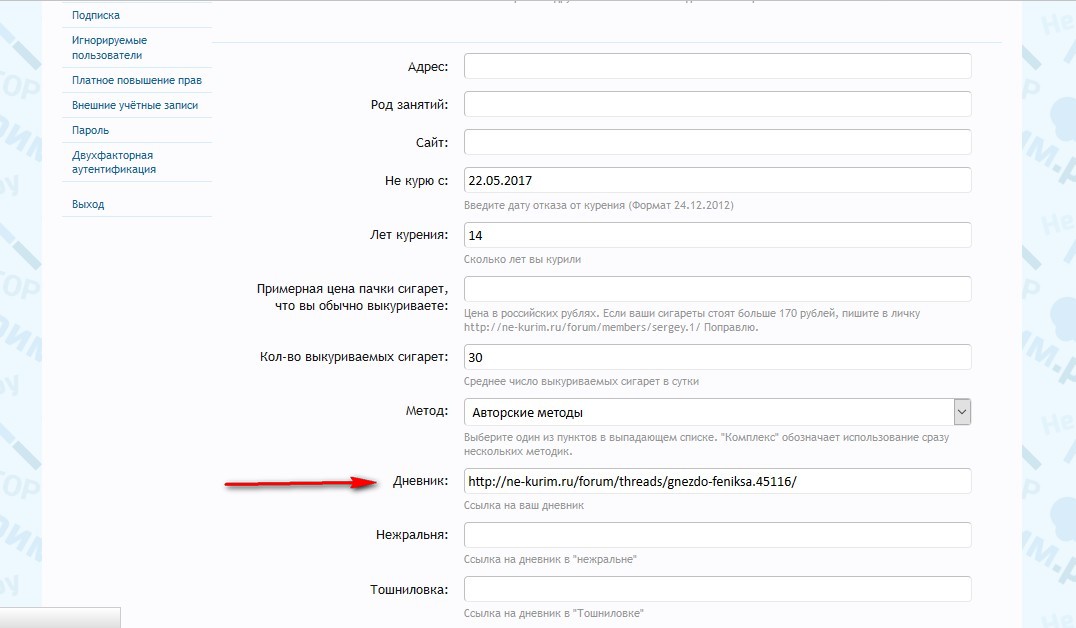Focus the Адрес input field

tap(717, 67)
